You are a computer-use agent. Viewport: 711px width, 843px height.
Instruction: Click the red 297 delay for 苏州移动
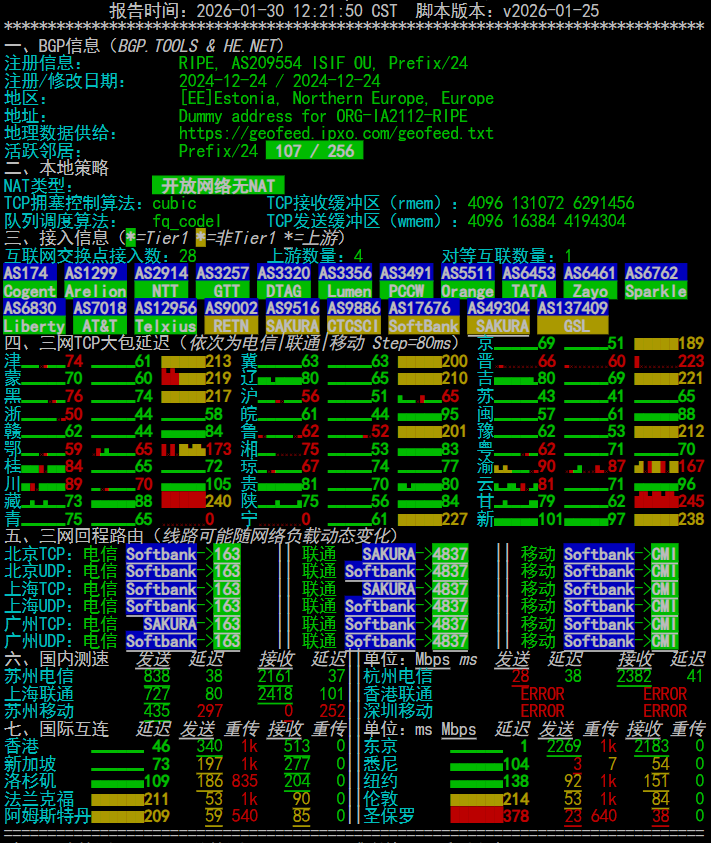[x=210, y=711]
